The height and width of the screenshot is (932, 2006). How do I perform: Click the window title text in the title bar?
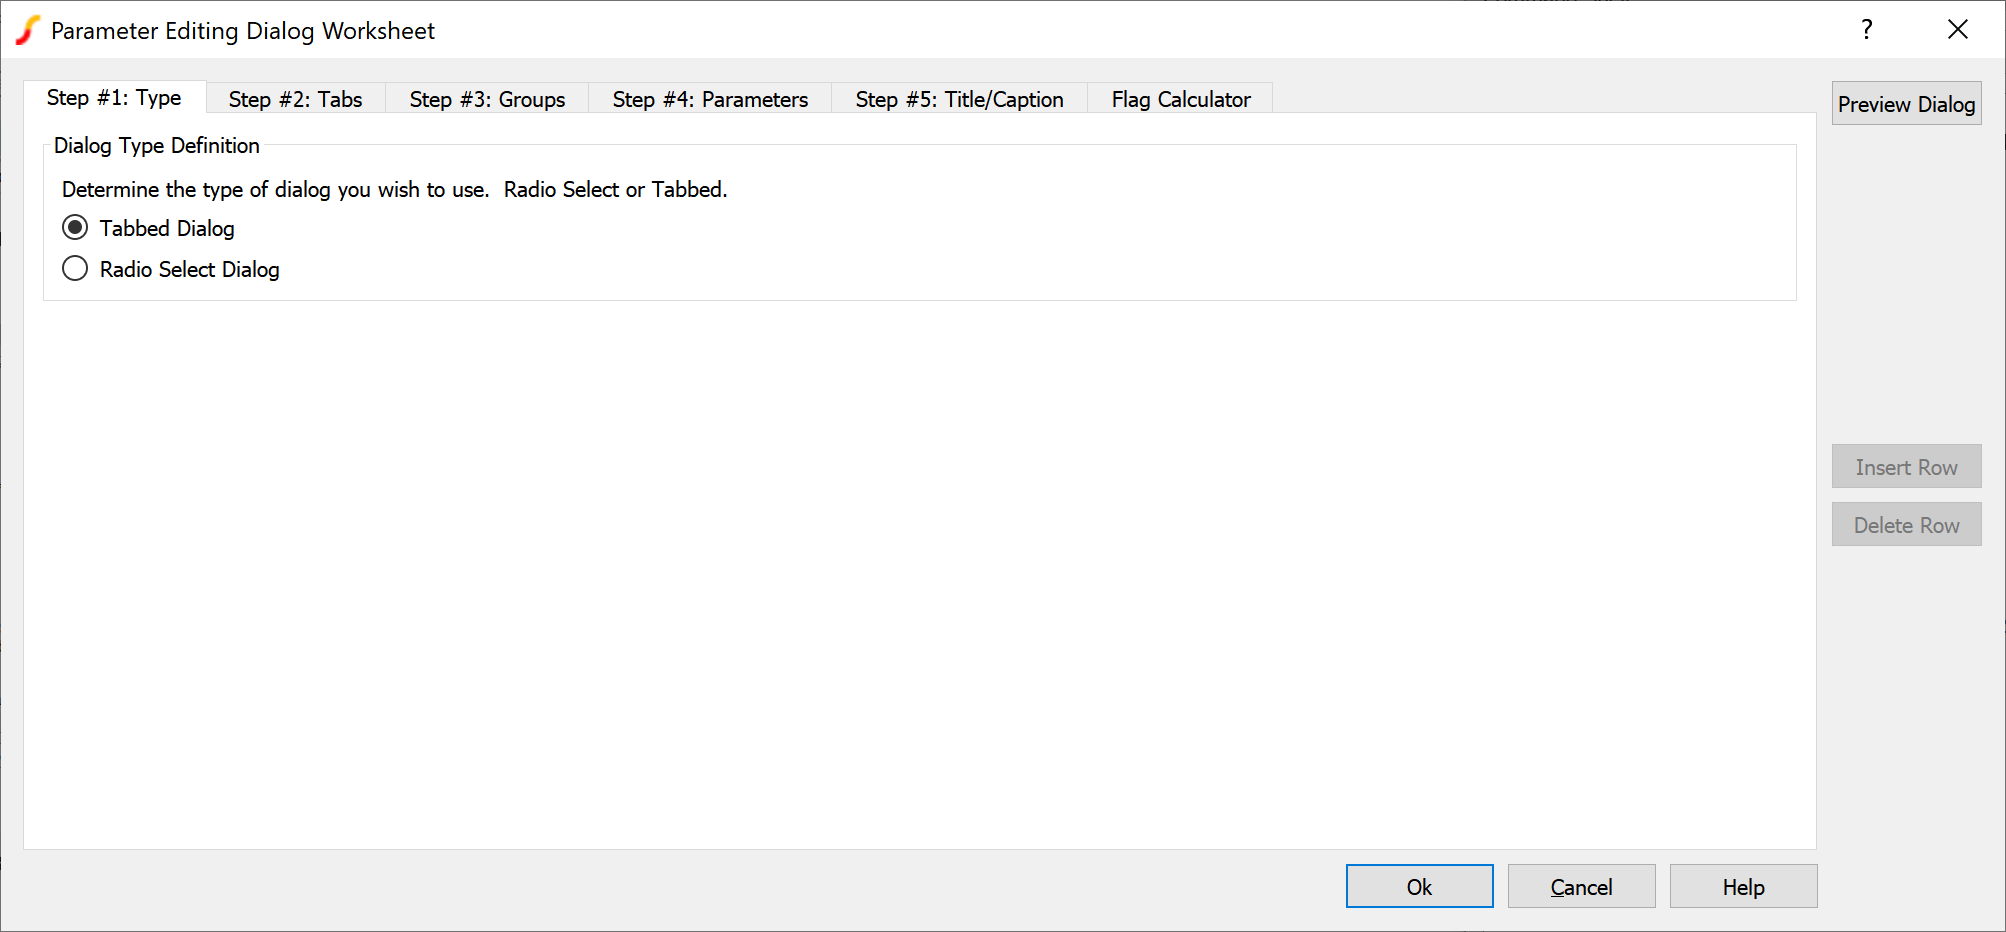tap(243, 31)
